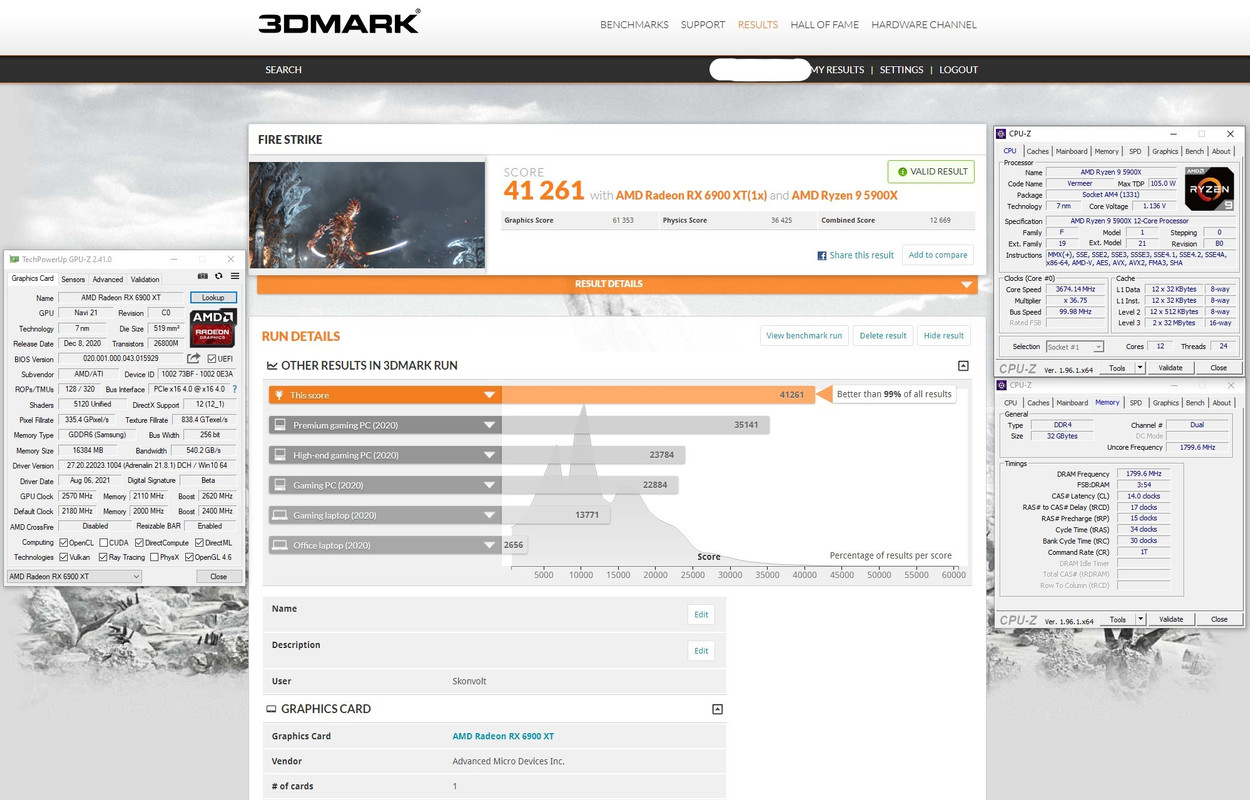Click the Add to compare button
Screen dimensions: 1250x800
(x=937, y=255)
